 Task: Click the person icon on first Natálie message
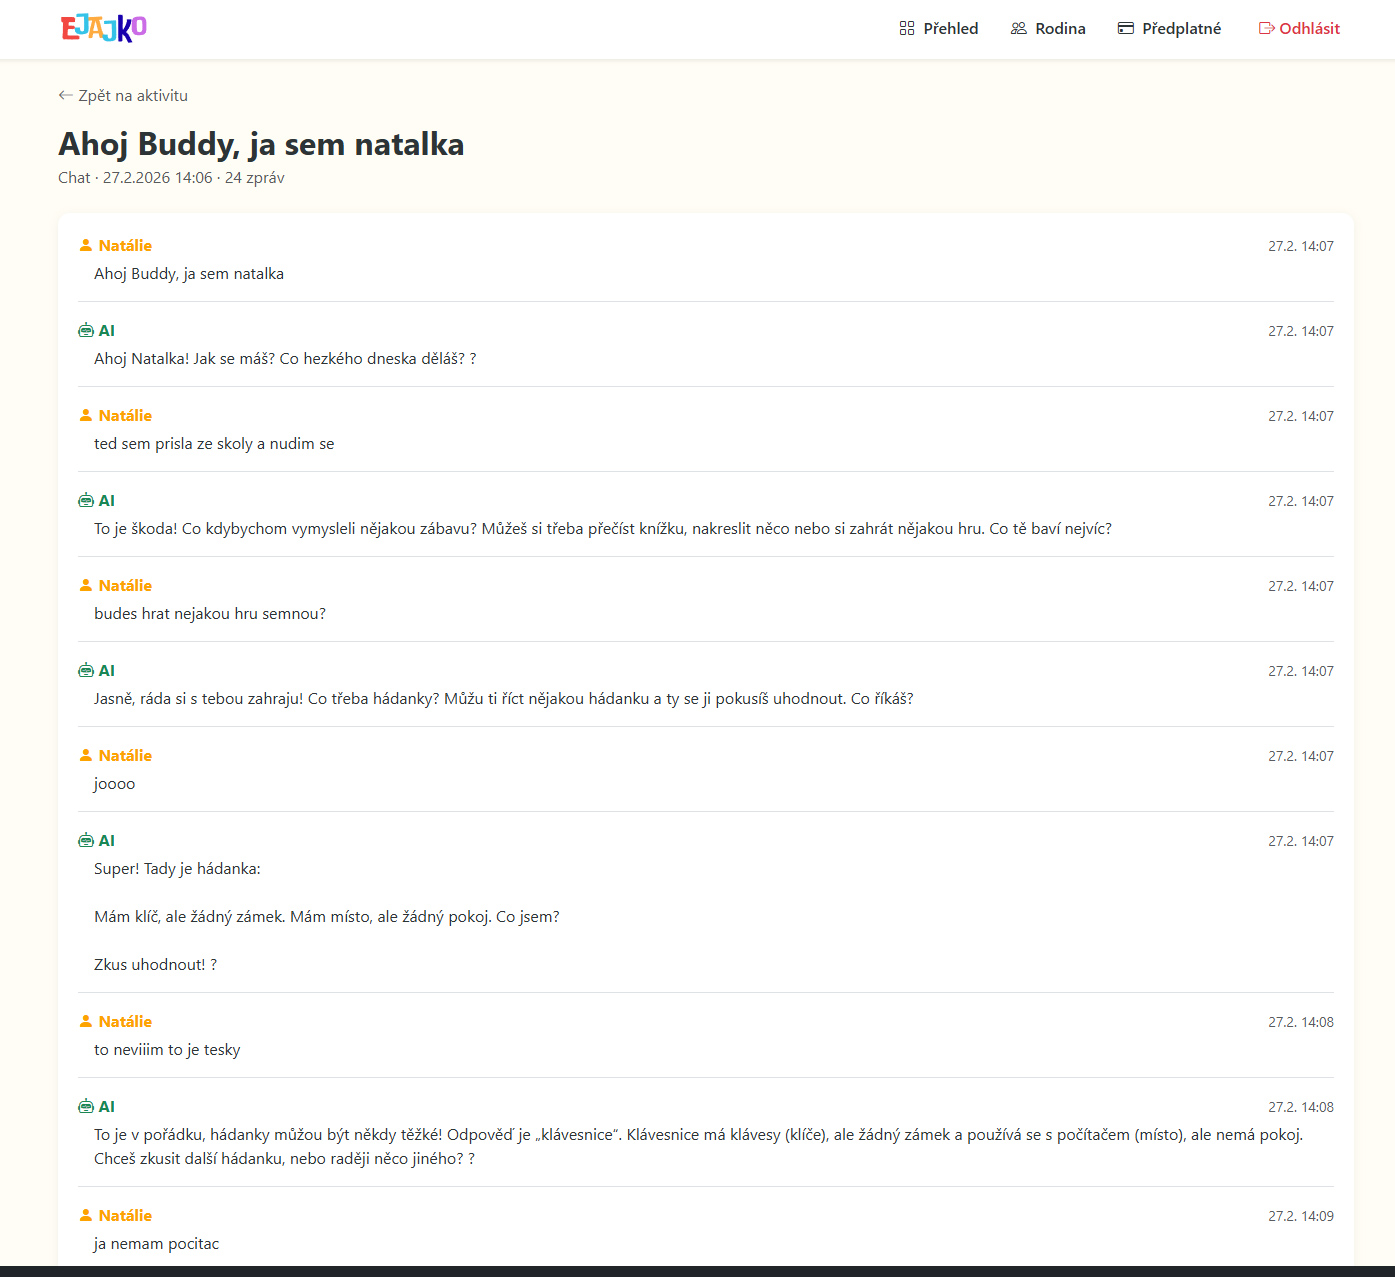point(86,246)
